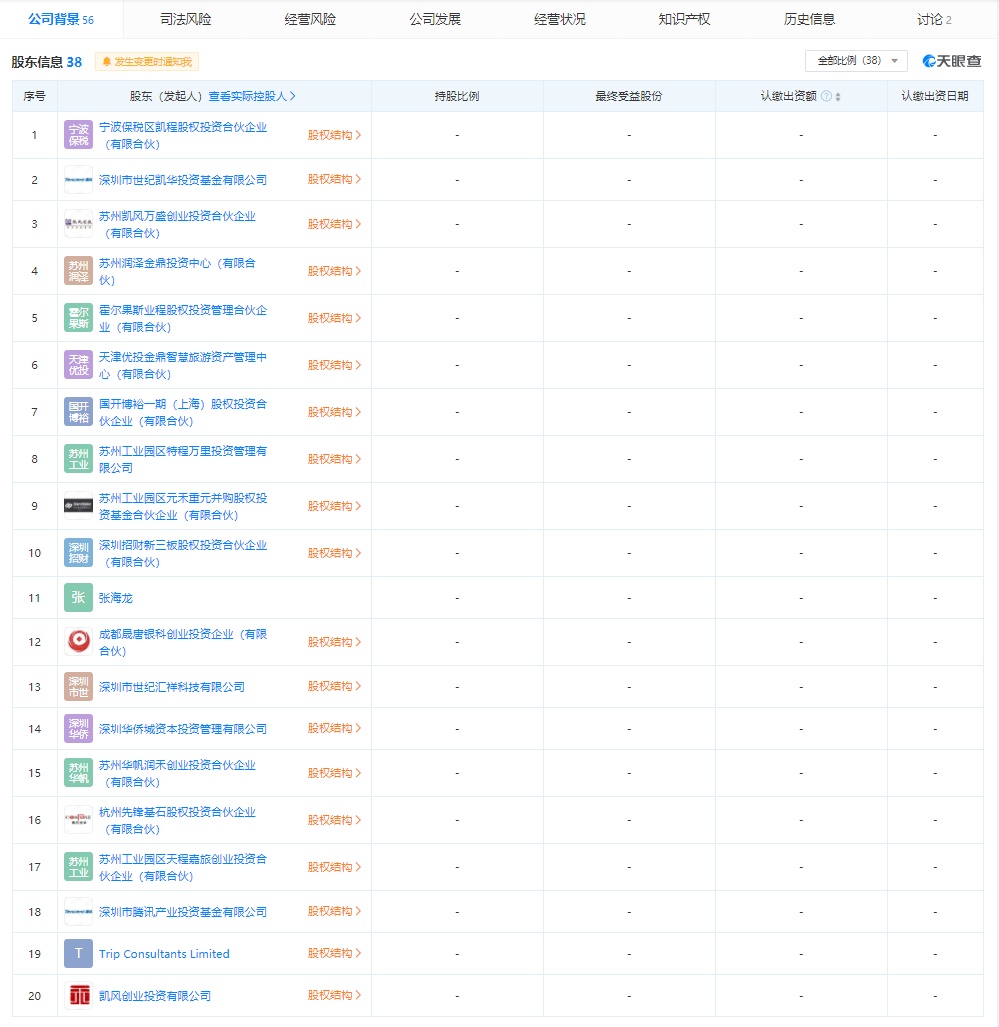Click the 凯风创业投资 red logo
Screen dimensions: 999x1027
78,996
